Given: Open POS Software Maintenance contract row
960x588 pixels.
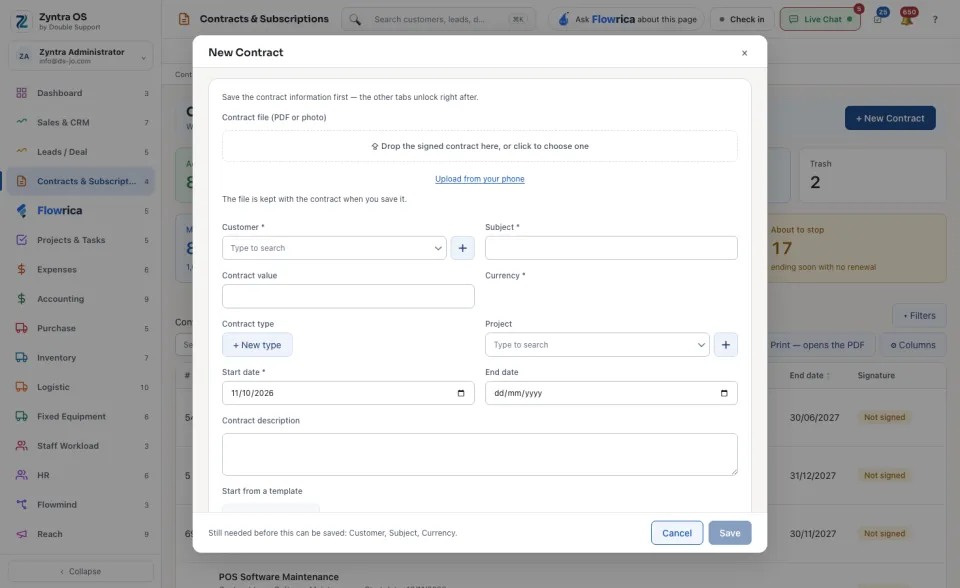Looking at the screenshot, I should point(279,577).
